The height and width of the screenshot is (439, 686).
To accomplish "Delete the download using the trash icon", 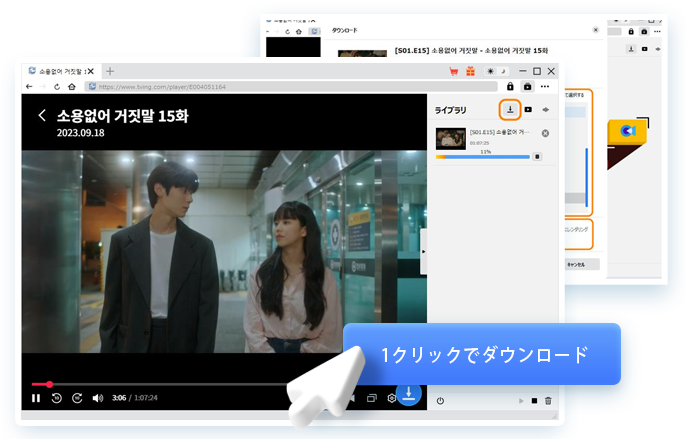I will click(x=548, y=400).
